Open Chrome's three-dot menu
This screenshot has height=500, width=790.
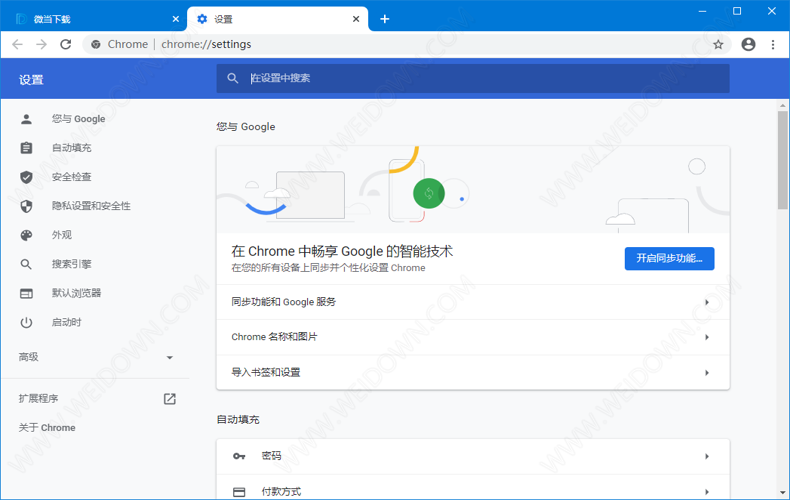click(773, 44)
